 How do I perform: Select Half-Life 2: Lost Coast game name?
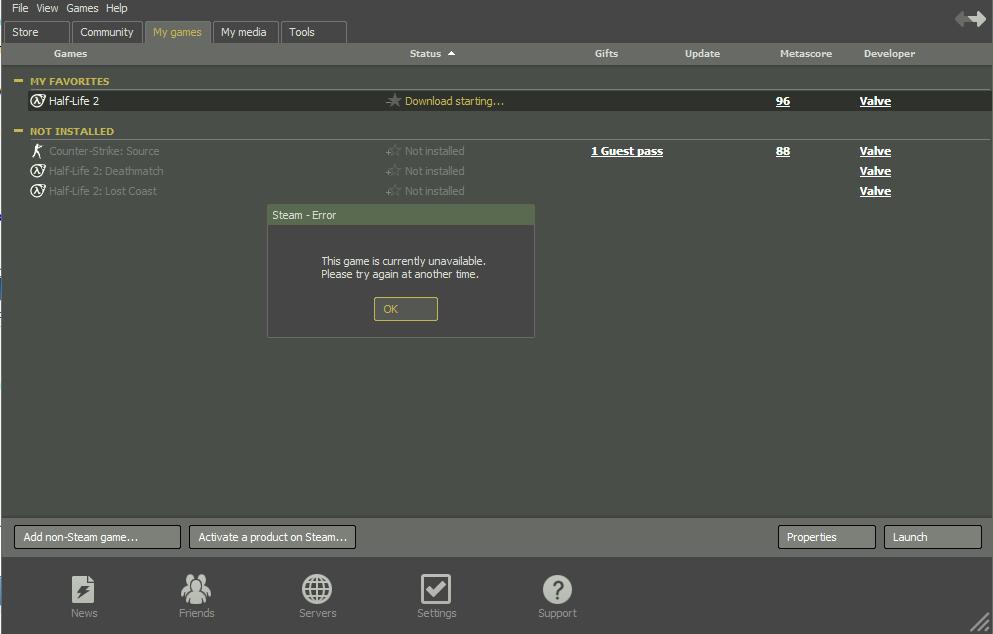103,191
